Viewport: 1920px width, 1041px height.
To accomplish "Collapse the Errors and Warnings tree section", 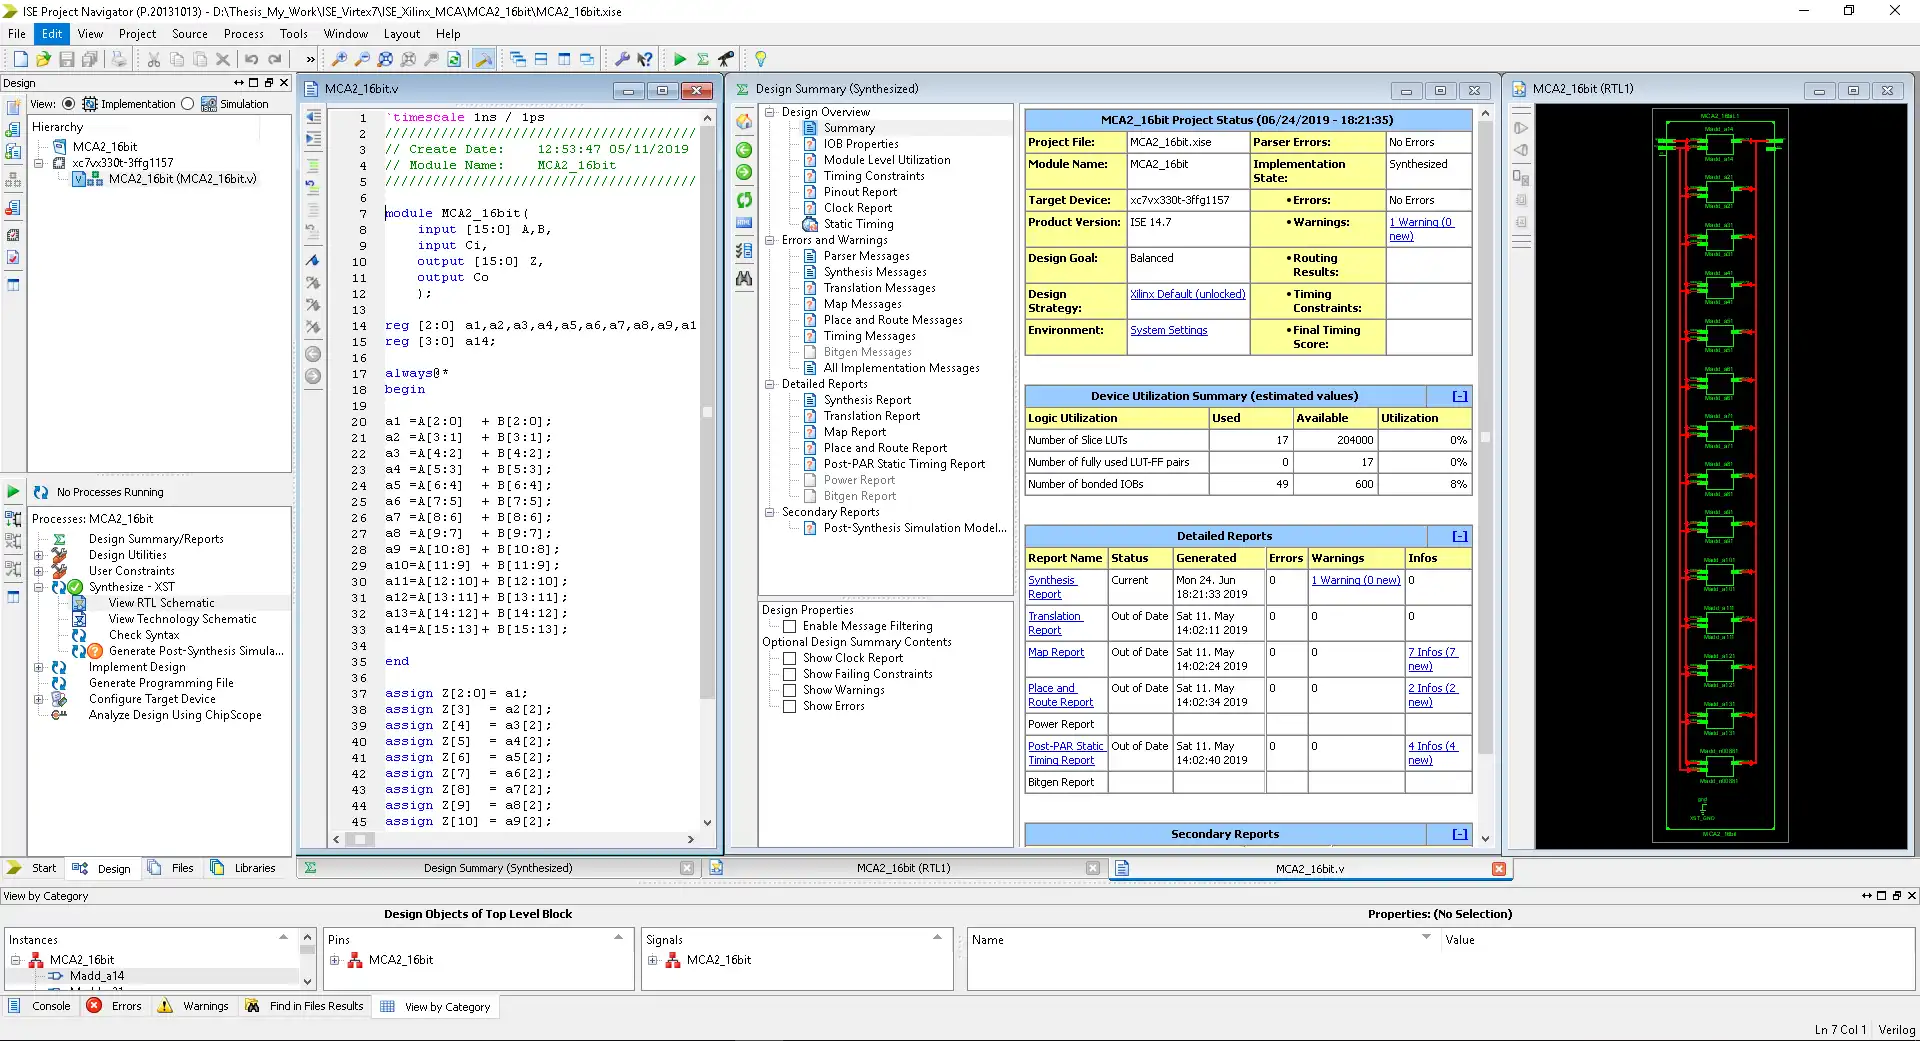I will pyautogui.click(x=770, y=240).
